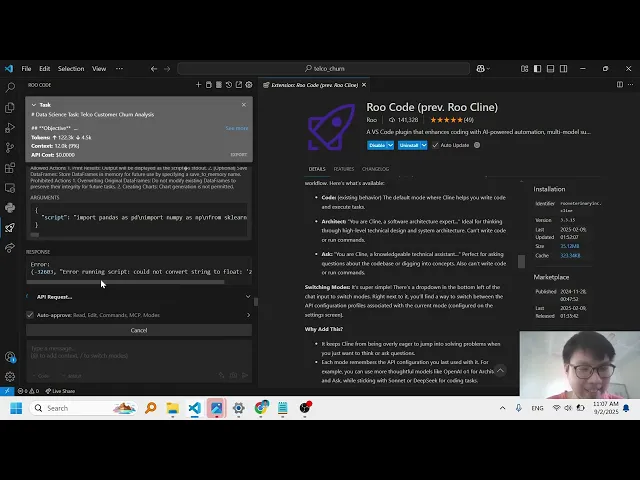Switch to the DETAILS tab
The image size is (640, 480).
point(317,169)
